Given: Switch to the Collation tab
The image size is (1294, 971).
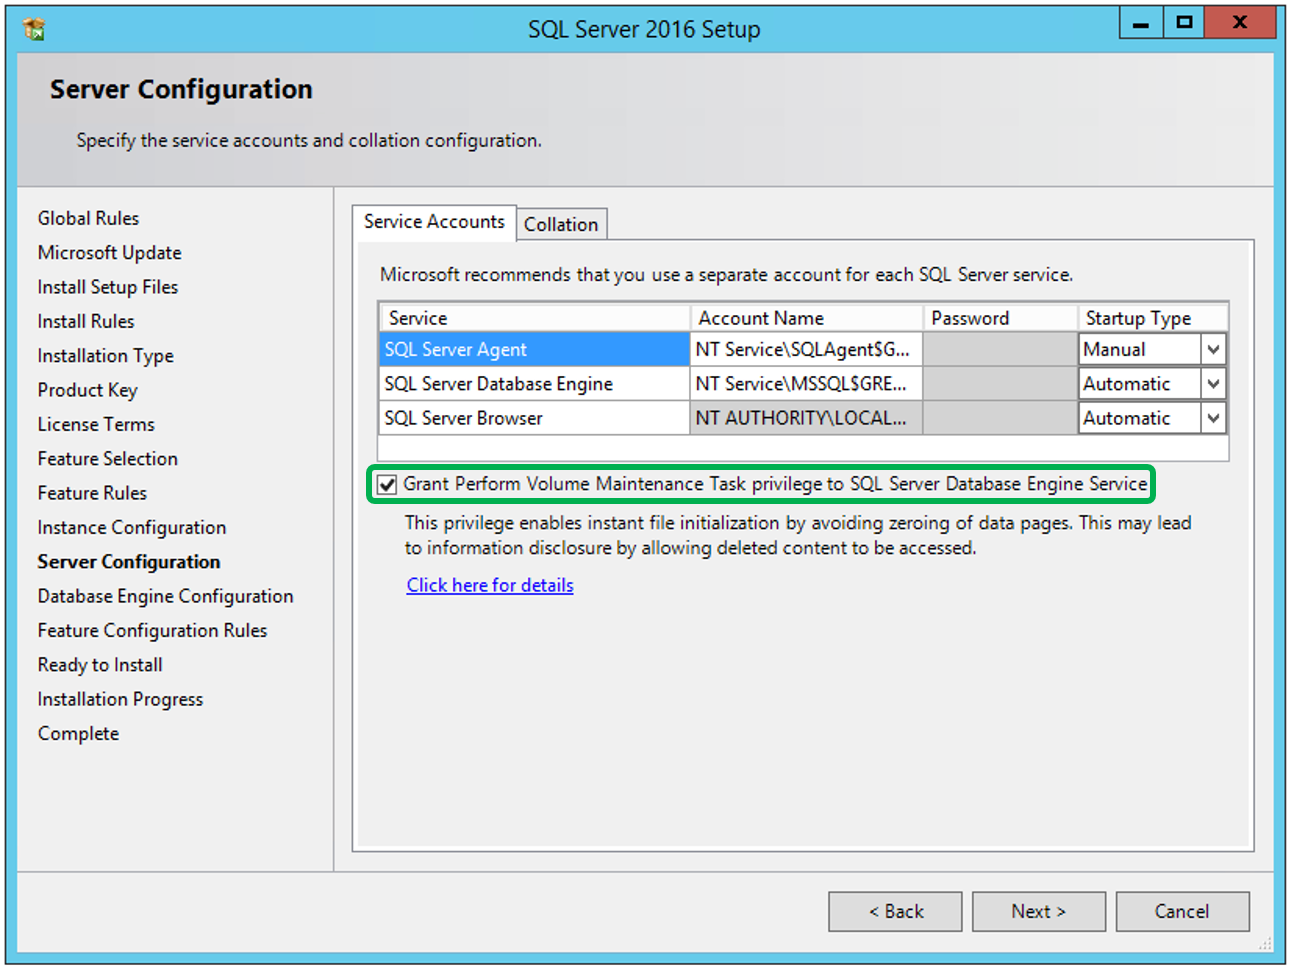Looking at the screenshot, I should tap(561, 223).
